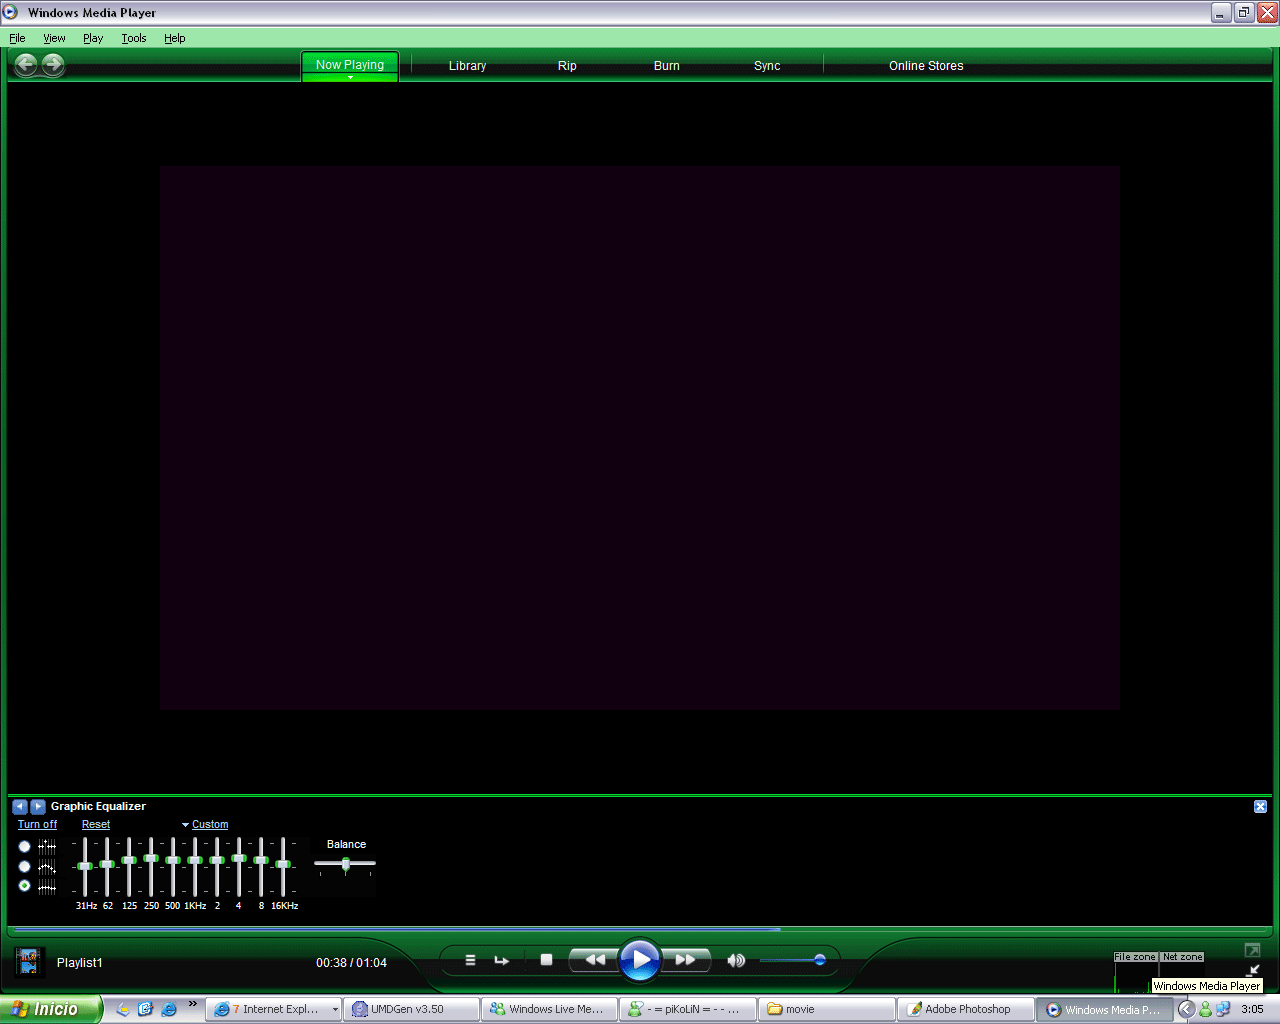Select the first equalizer slider-mode radio button
The height and width of the screenshot is (1024, 1280).
coord(25,846)
